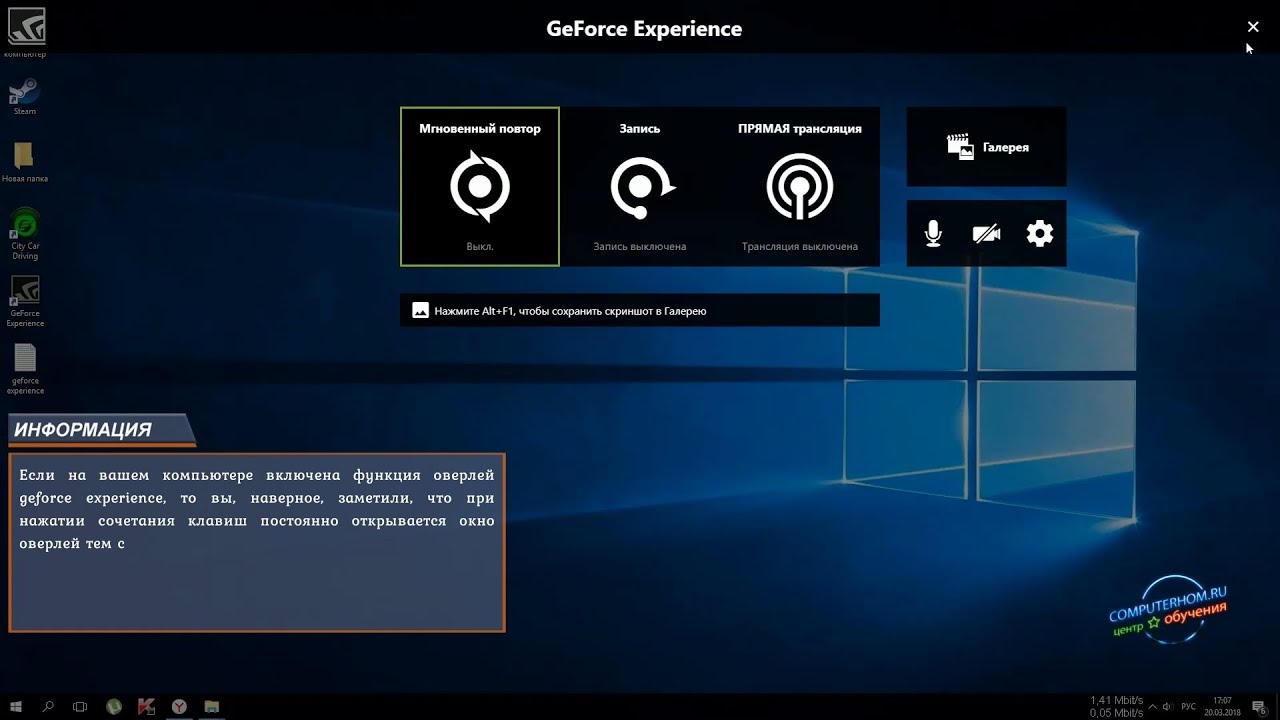The width and height of the screenshot is (1280, 720).
Task: Open the green torrent app on taskbar
Action: click(x=114, y=707)
